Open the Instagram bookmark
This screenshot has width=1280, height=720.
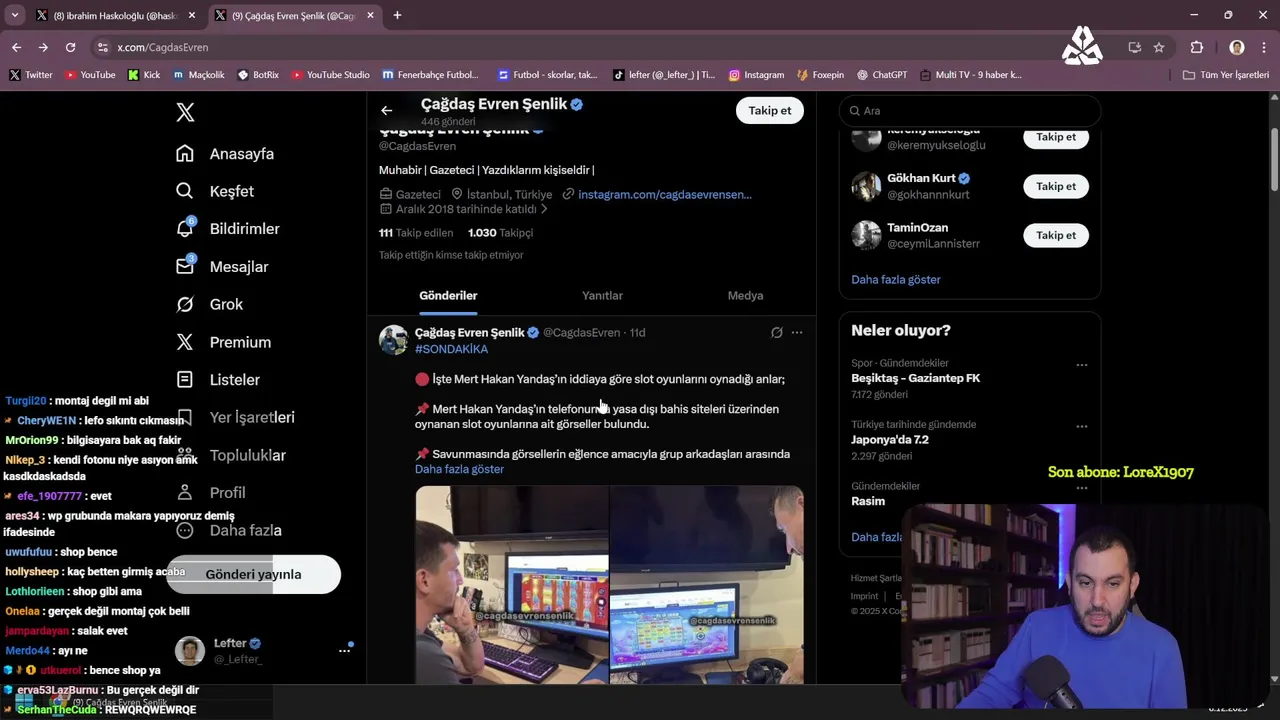[x=756, y=75]
